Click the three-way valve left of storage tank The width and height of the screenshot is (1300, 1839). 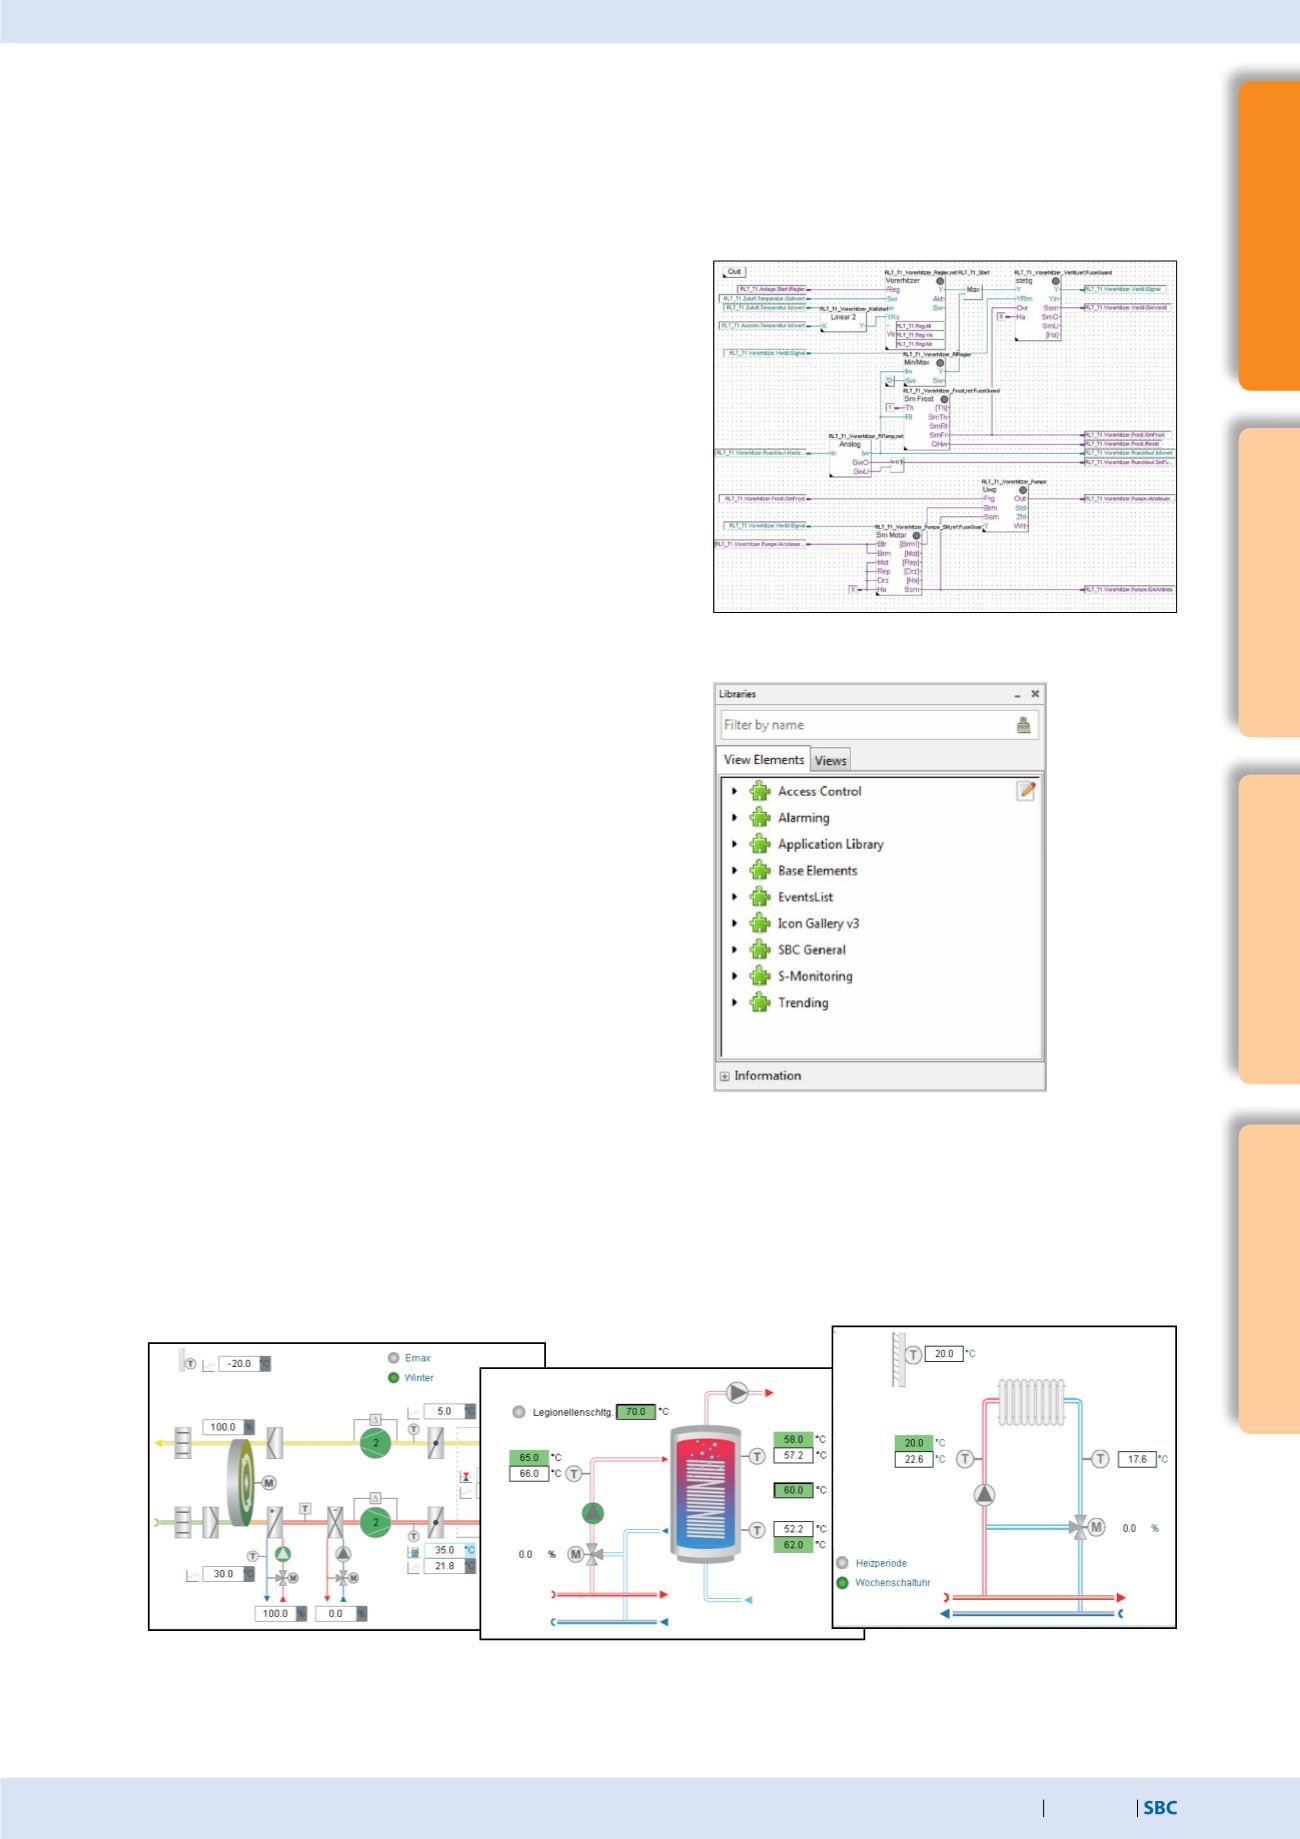(584, 1554)
